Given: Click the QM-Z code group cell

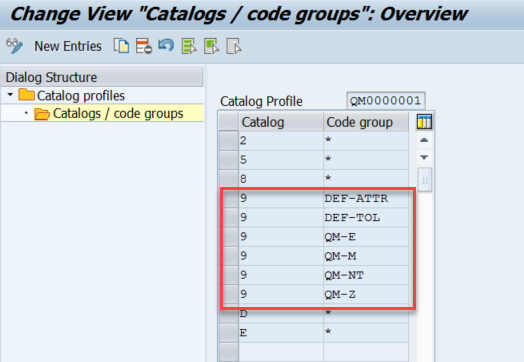Looking at the screenshot, I should (x=366, y=294).
